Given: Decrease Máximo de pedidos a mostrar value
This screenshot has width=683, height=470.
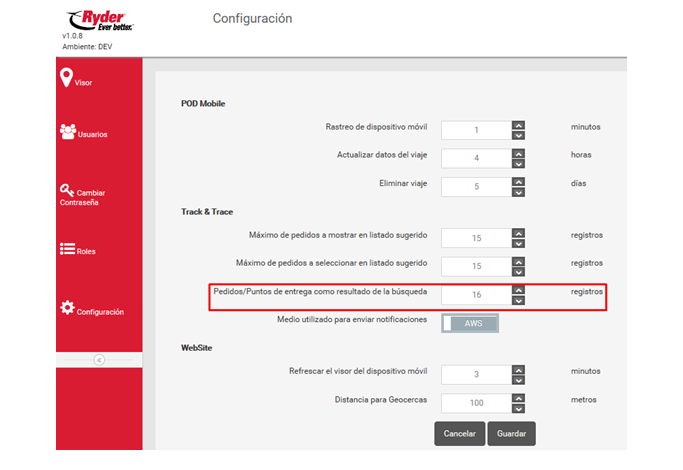Looking at the screenshot, I should pos(518,244).
